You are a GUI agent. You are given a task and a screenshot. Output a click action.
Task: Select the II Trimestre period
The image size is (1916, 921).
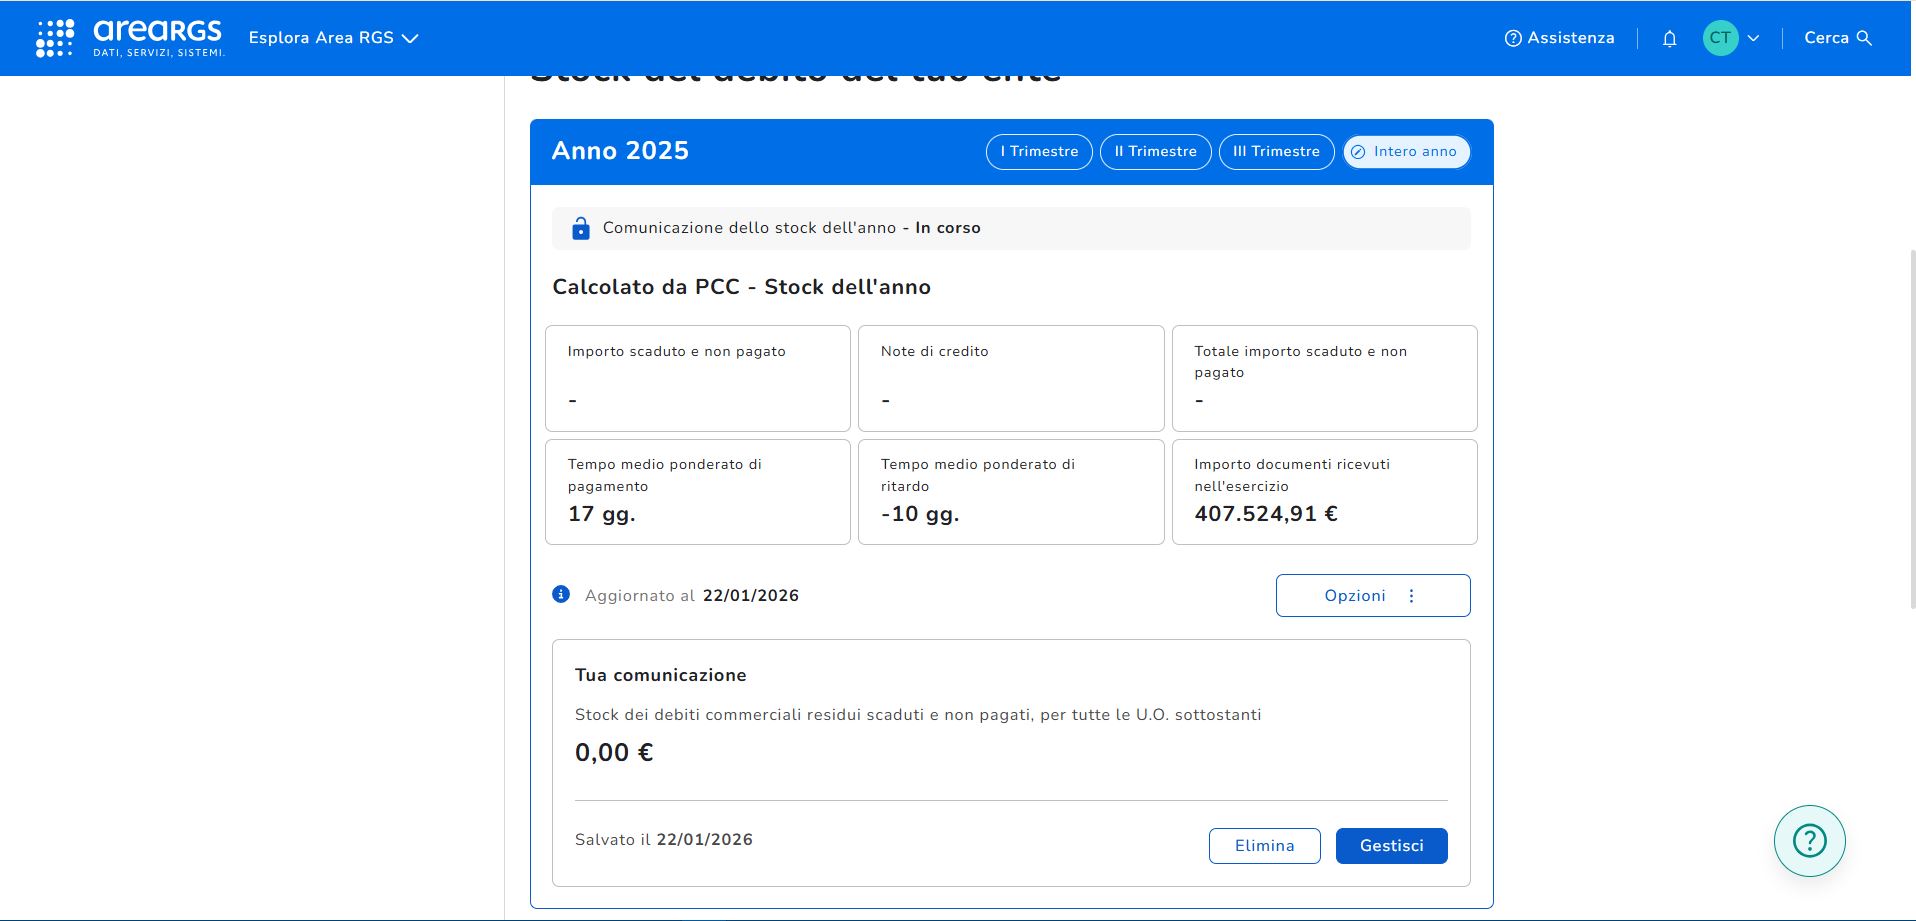[x=1155, y=152]
